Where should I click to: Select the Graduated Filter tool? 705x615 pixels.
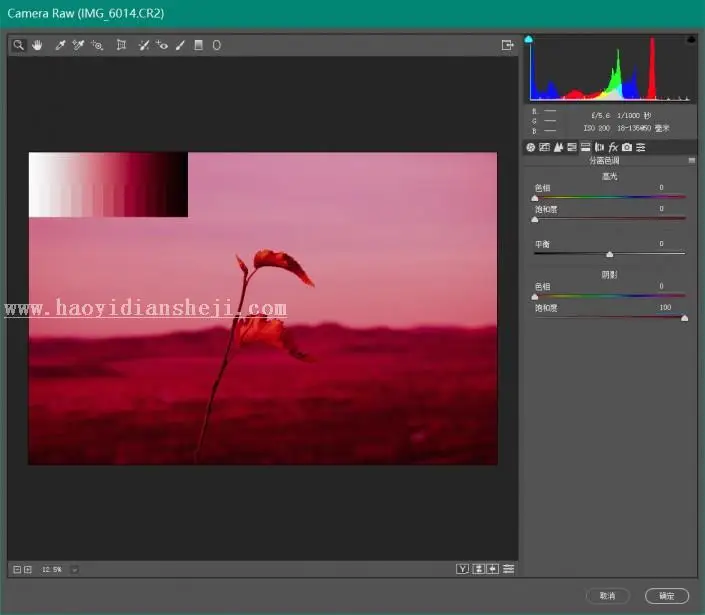[198, 45]
